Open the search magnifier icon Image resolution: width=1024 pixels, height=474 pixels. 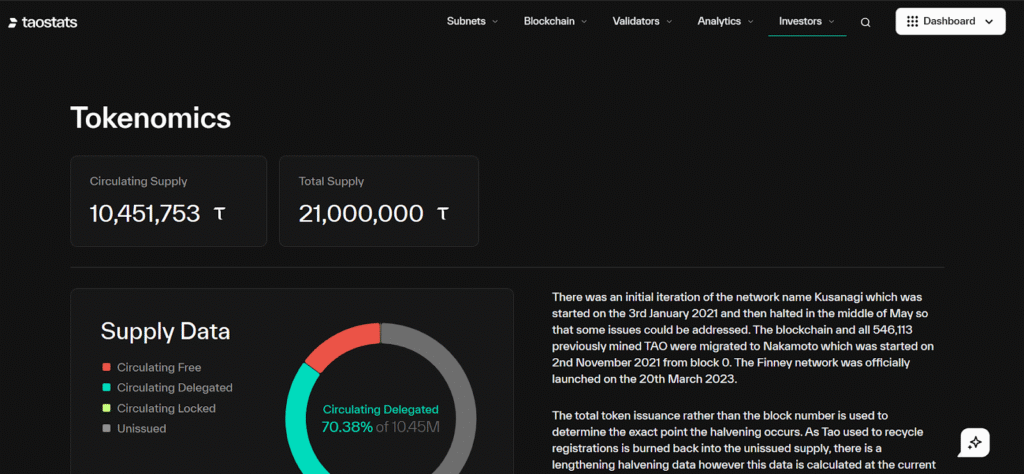coord(865,22)
